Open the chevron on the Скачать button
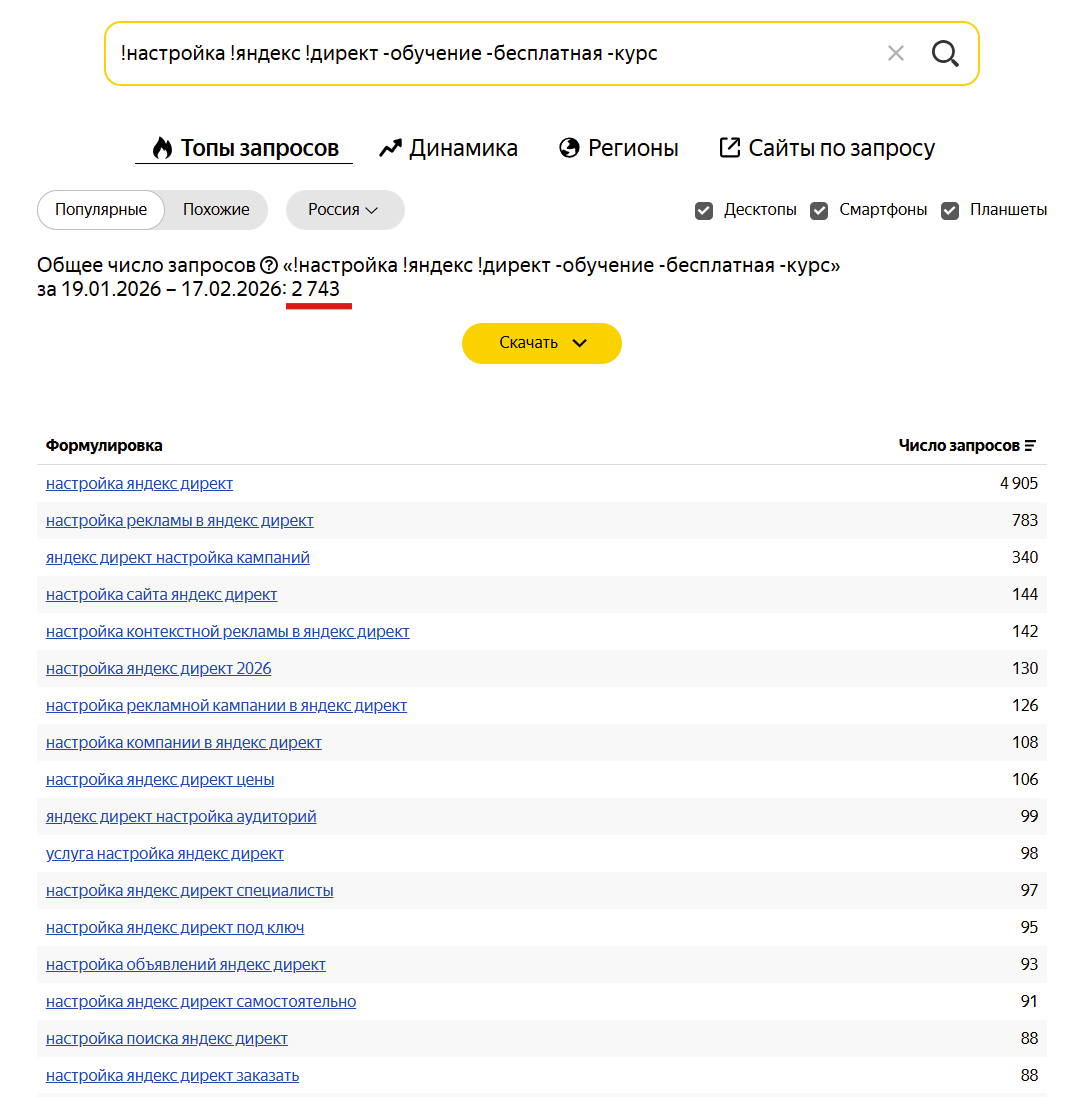Image resolution: width=1077 pixels, height=1097 pixels. coord(578,343)
